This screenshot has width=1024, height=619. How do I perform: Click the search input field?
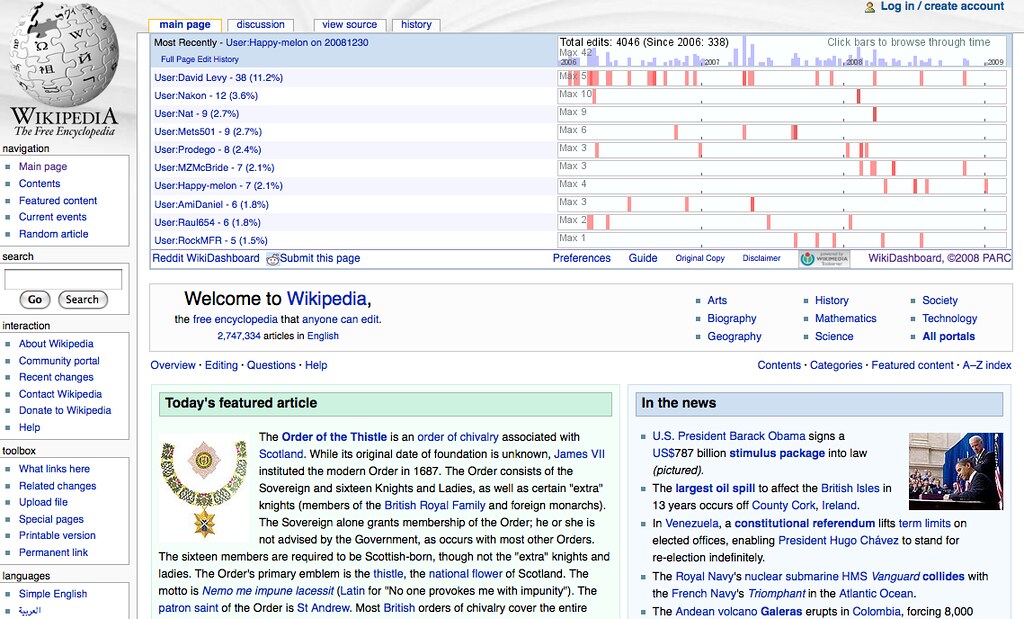[63, 279]
